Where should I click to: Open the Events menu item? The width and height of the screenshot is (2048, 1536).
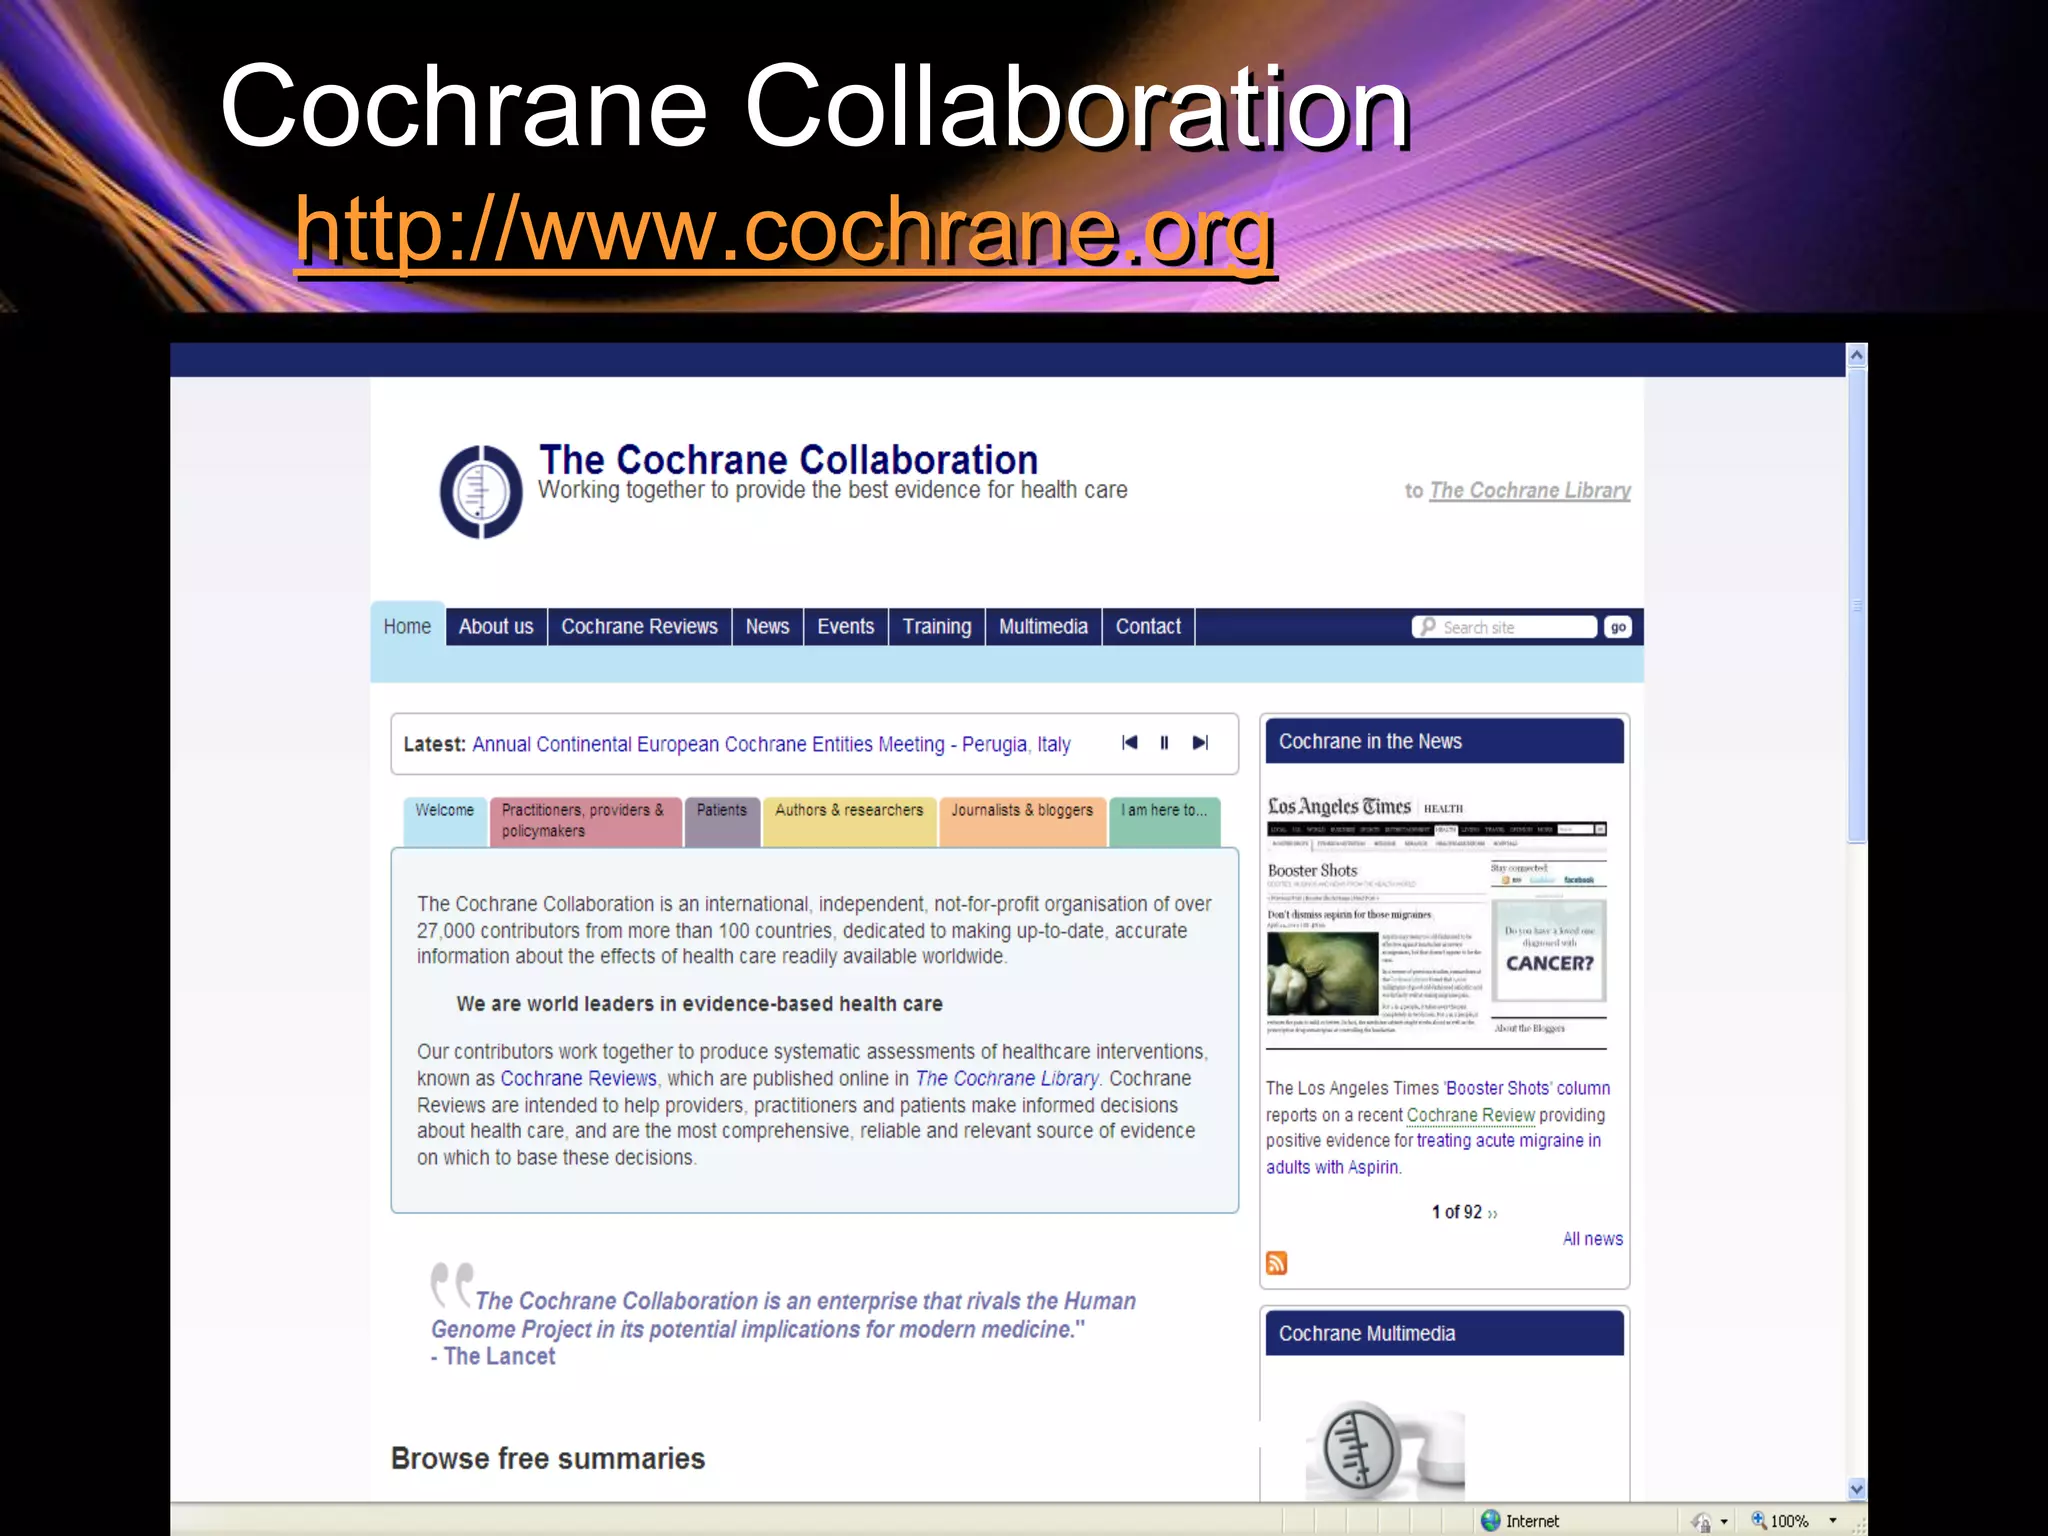[845, 627]
